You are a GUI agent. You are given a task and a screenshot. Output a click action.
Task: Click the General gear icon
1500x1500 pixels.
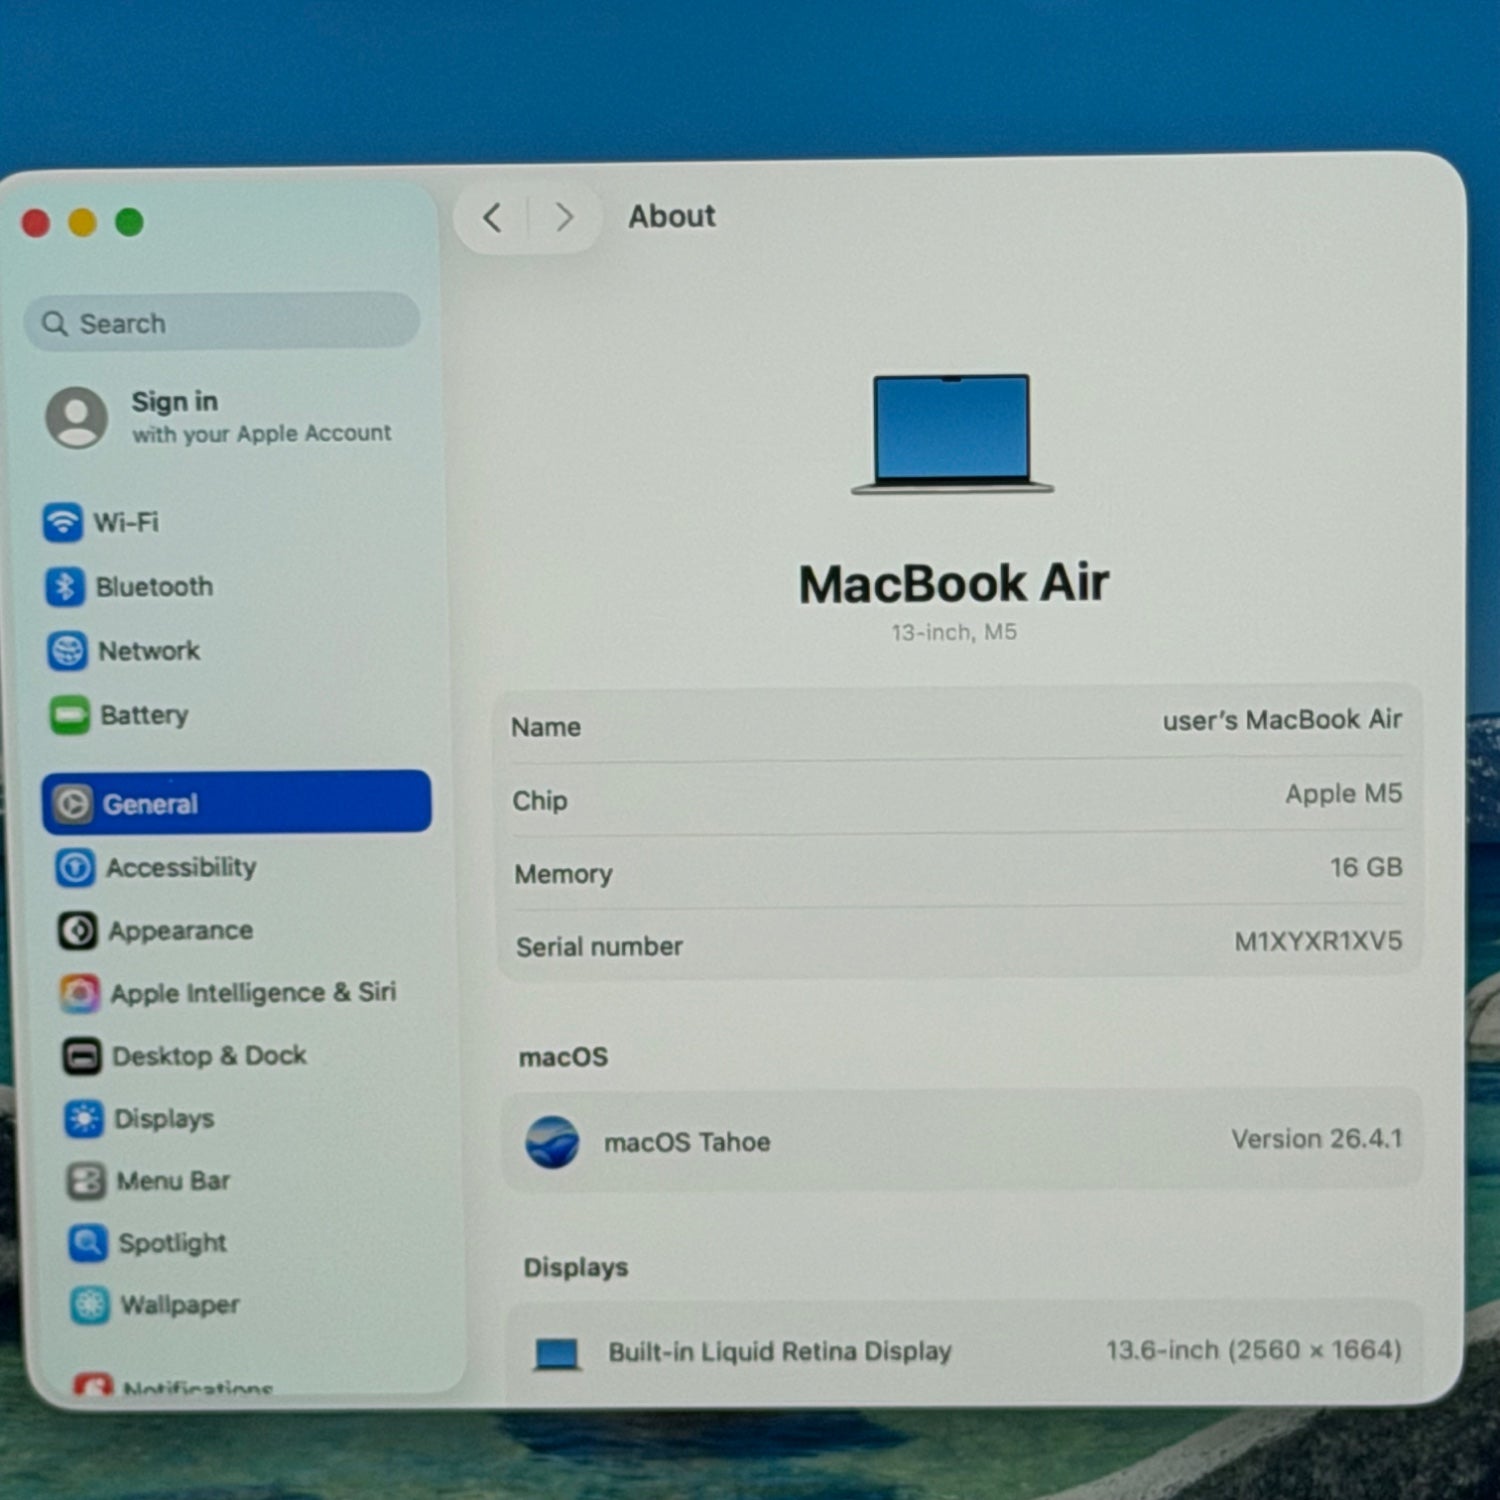(73, 803)
